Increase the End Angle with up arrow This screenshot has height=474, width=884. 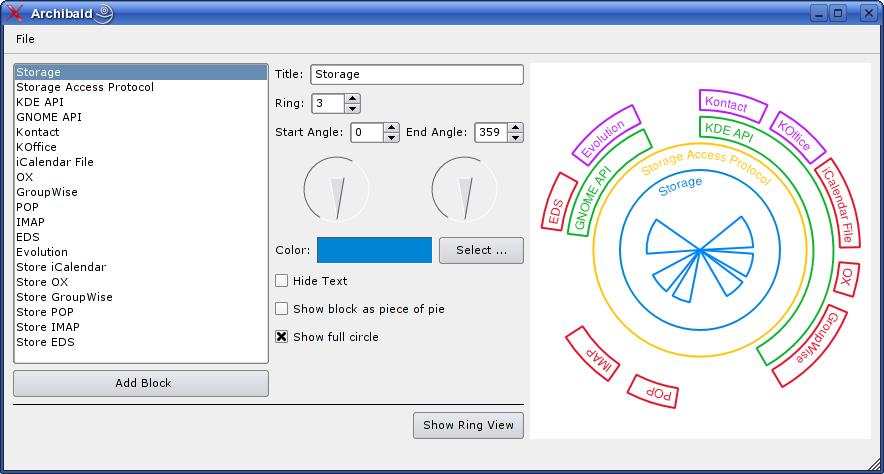(514, 127)
